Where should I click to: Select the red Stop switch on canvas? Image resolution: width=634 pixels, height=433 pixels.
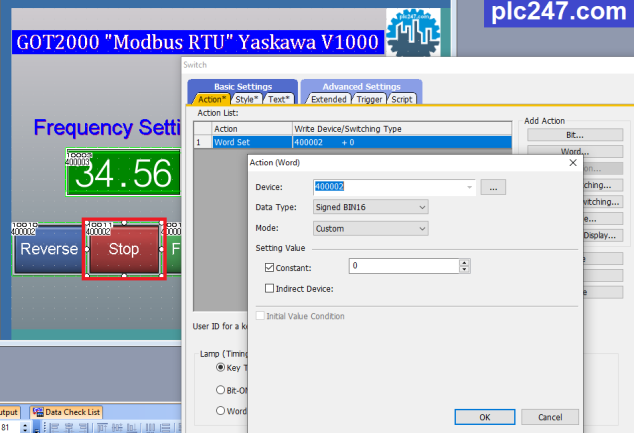[x=124, y=249]
